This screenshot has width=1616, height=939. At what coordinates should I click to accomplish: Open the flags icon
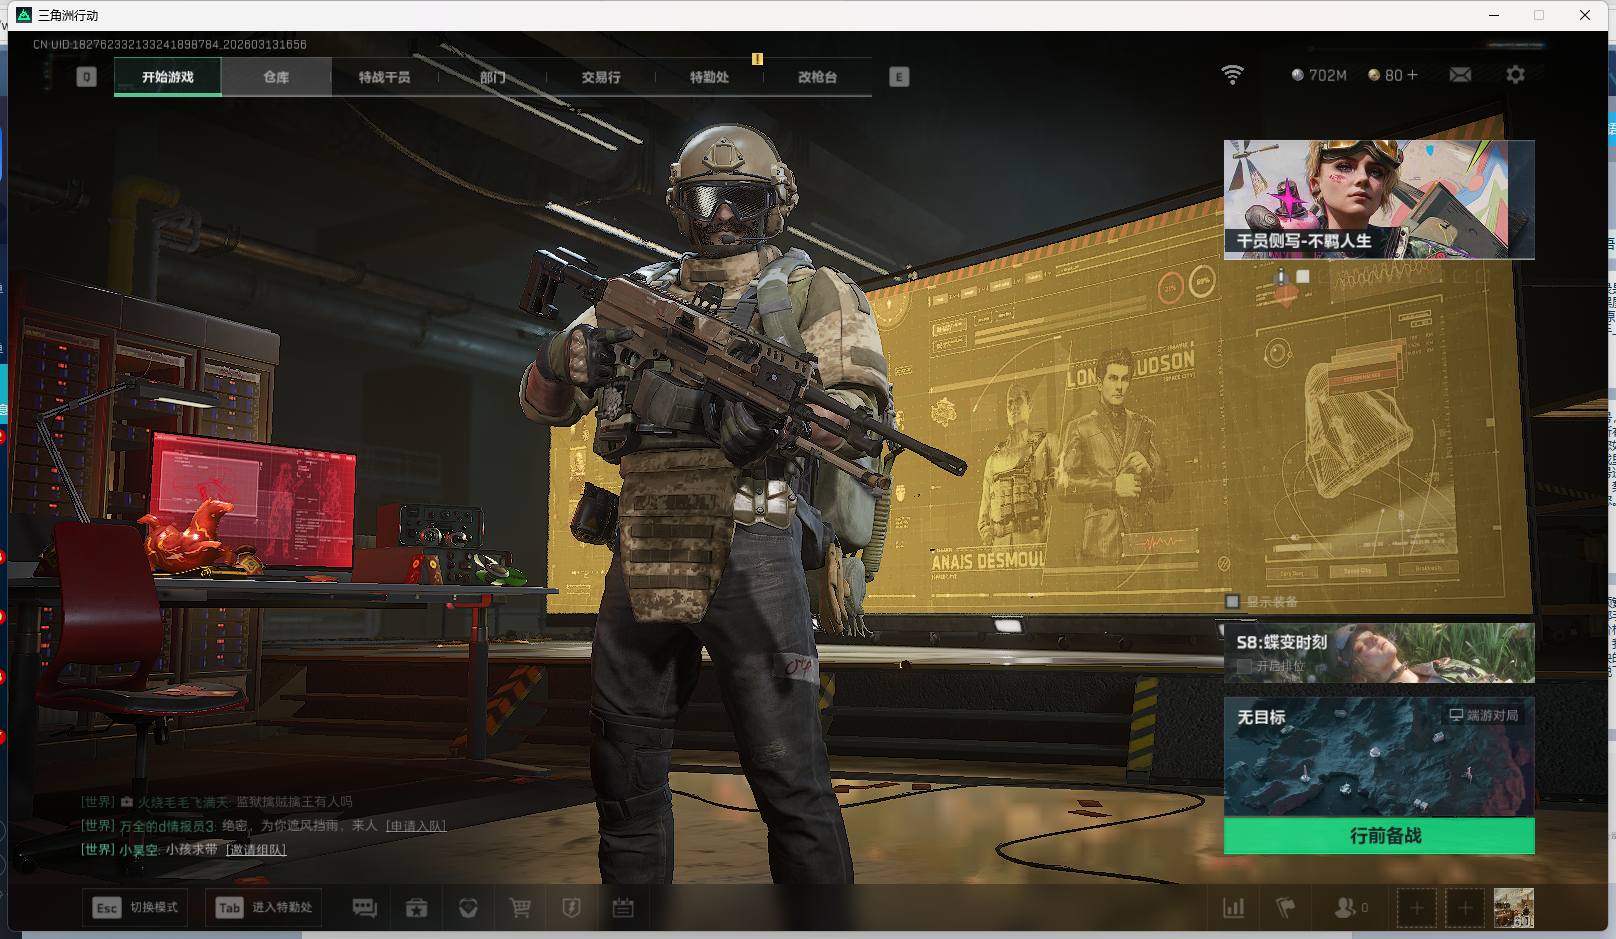1286,908
